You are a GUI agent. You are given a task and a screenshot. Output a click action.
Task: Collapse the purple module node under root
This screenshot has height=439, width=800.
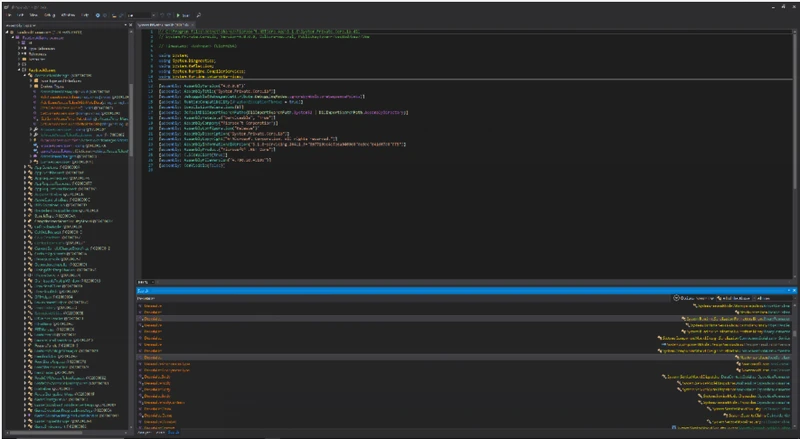click(13, 37)
